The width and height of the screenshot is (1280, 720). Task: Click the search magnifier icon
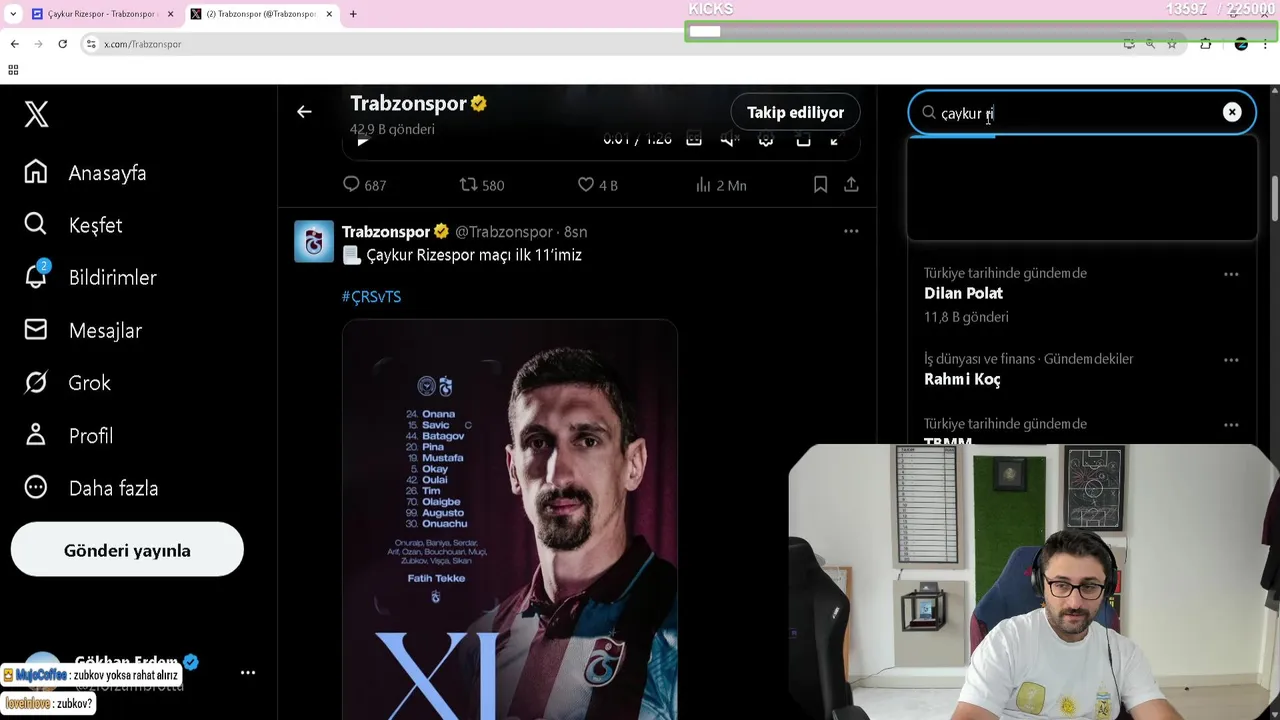(929, 113)
